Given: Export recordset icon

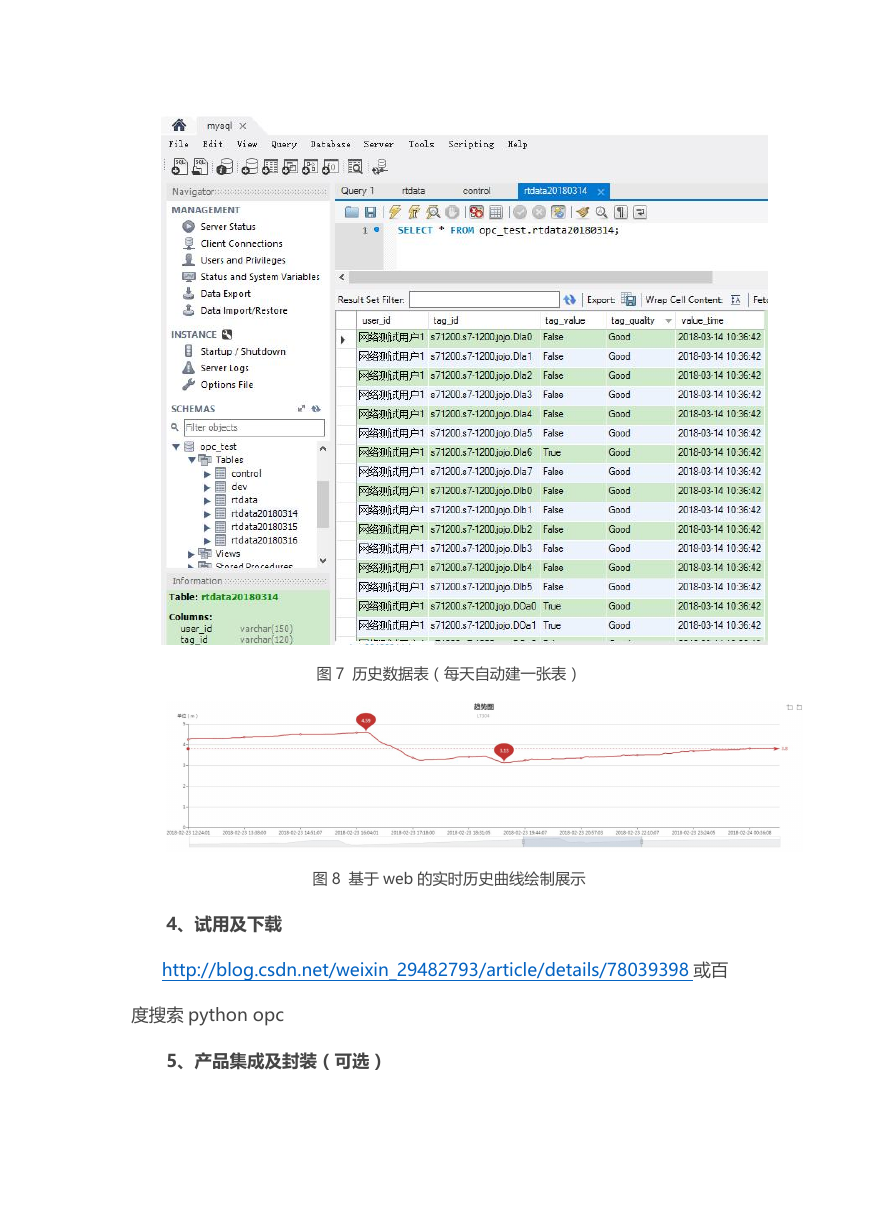Looking at the screenshot, I should point(629,300).
